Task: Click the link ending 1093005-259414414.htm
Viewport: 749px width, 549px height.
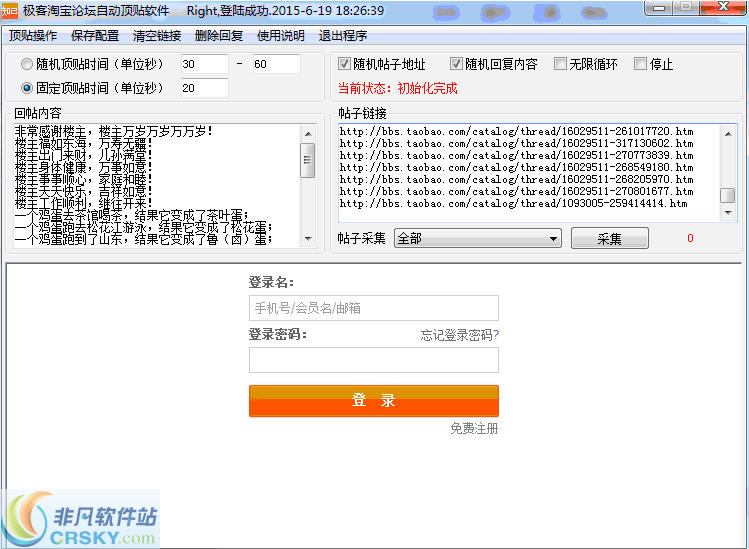Action: [x=514, y=204]
